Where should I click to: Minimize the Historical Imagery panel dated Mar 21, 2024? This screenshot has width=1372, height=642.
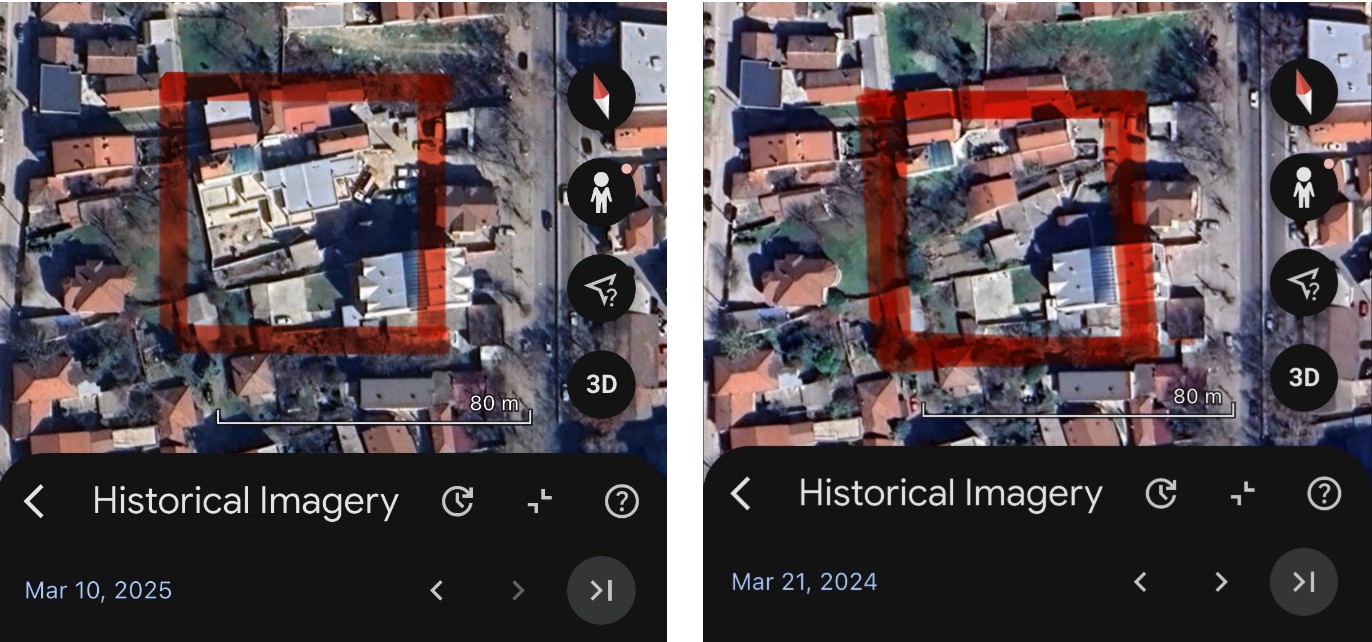tap(1243, 493)
